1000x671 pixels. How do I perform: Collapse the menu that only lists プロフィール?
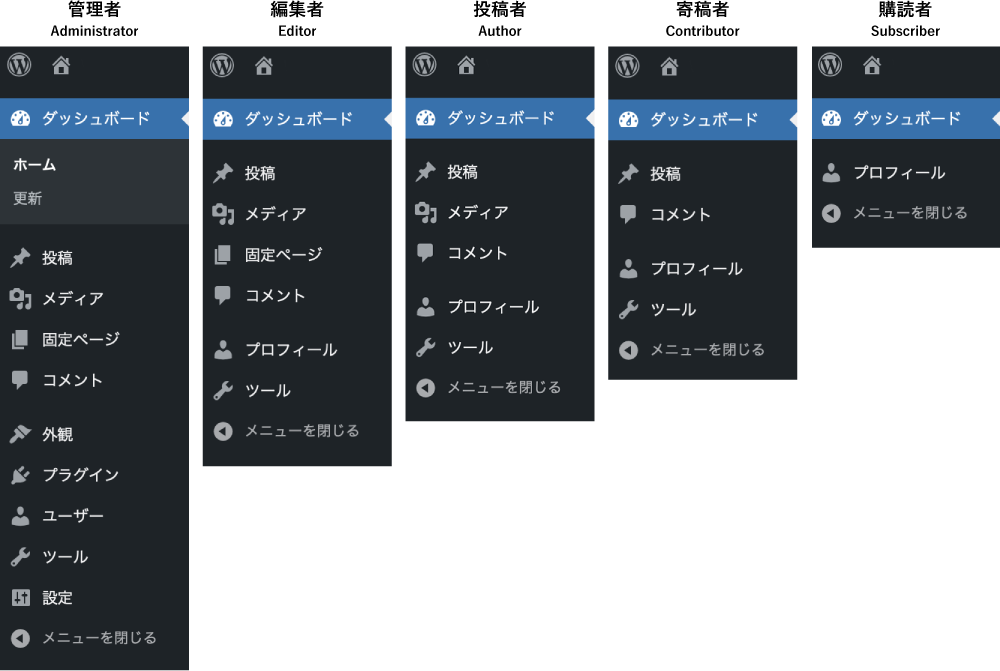[909, 213]
